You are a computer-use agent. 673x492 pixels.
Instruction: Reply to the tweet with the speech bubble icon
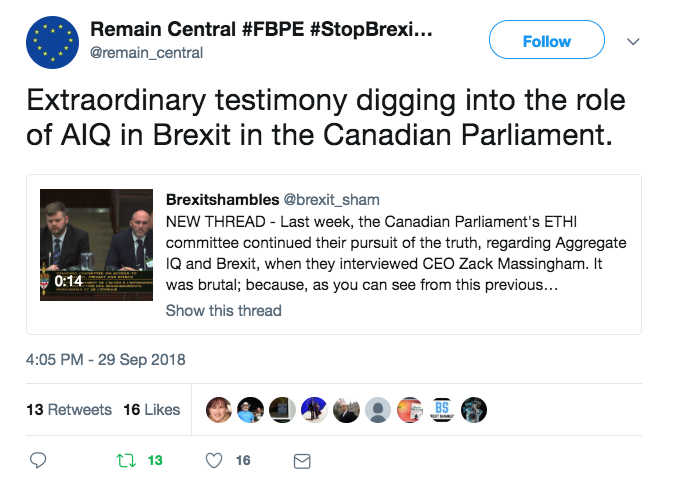tap(38, 461)
